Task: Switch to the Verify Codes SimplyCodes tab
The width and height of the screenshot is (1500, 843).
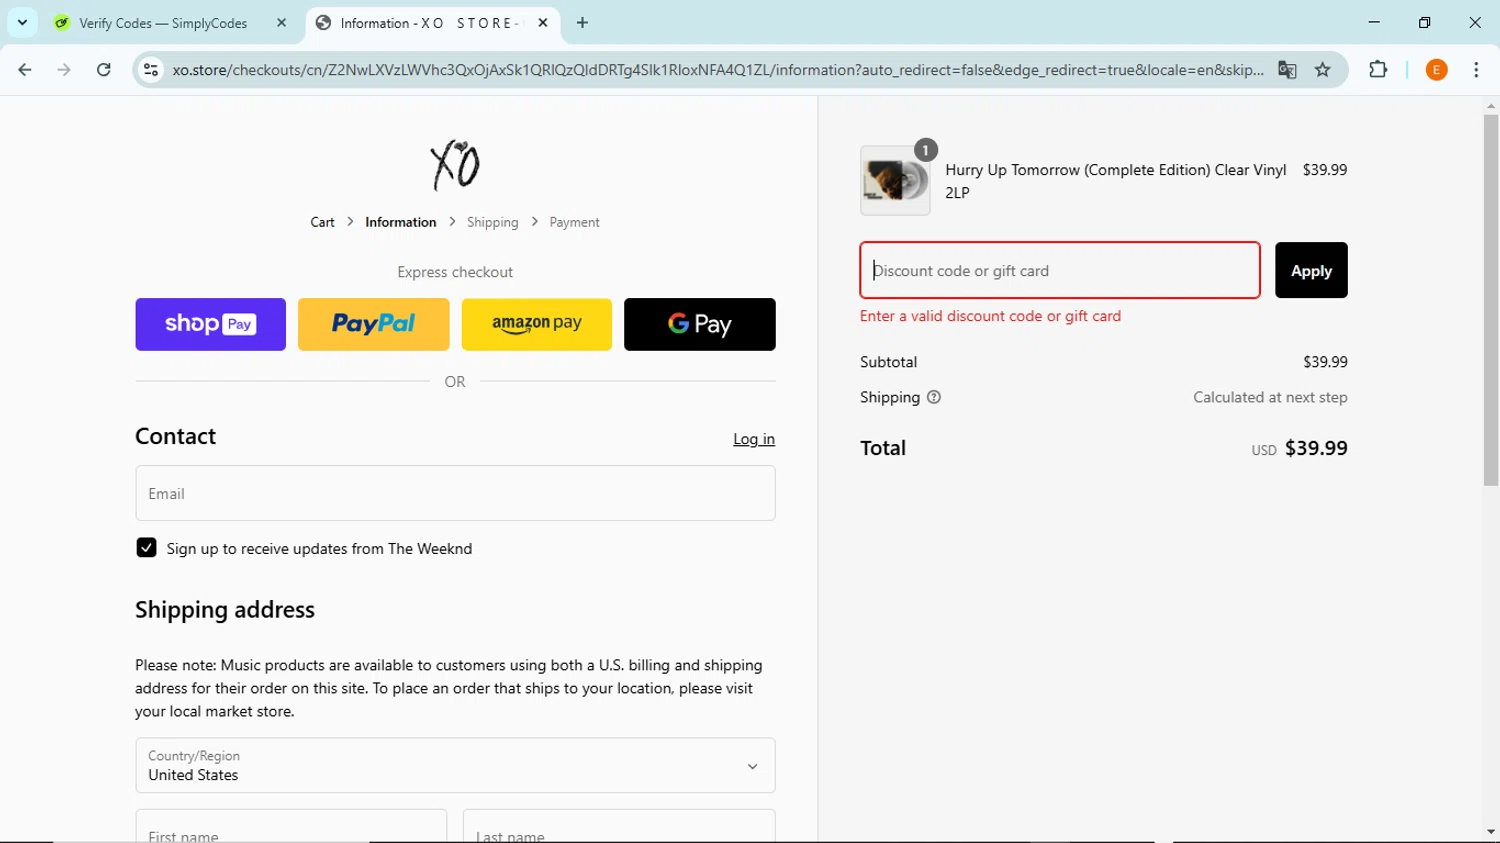Action: click(162, 23)
